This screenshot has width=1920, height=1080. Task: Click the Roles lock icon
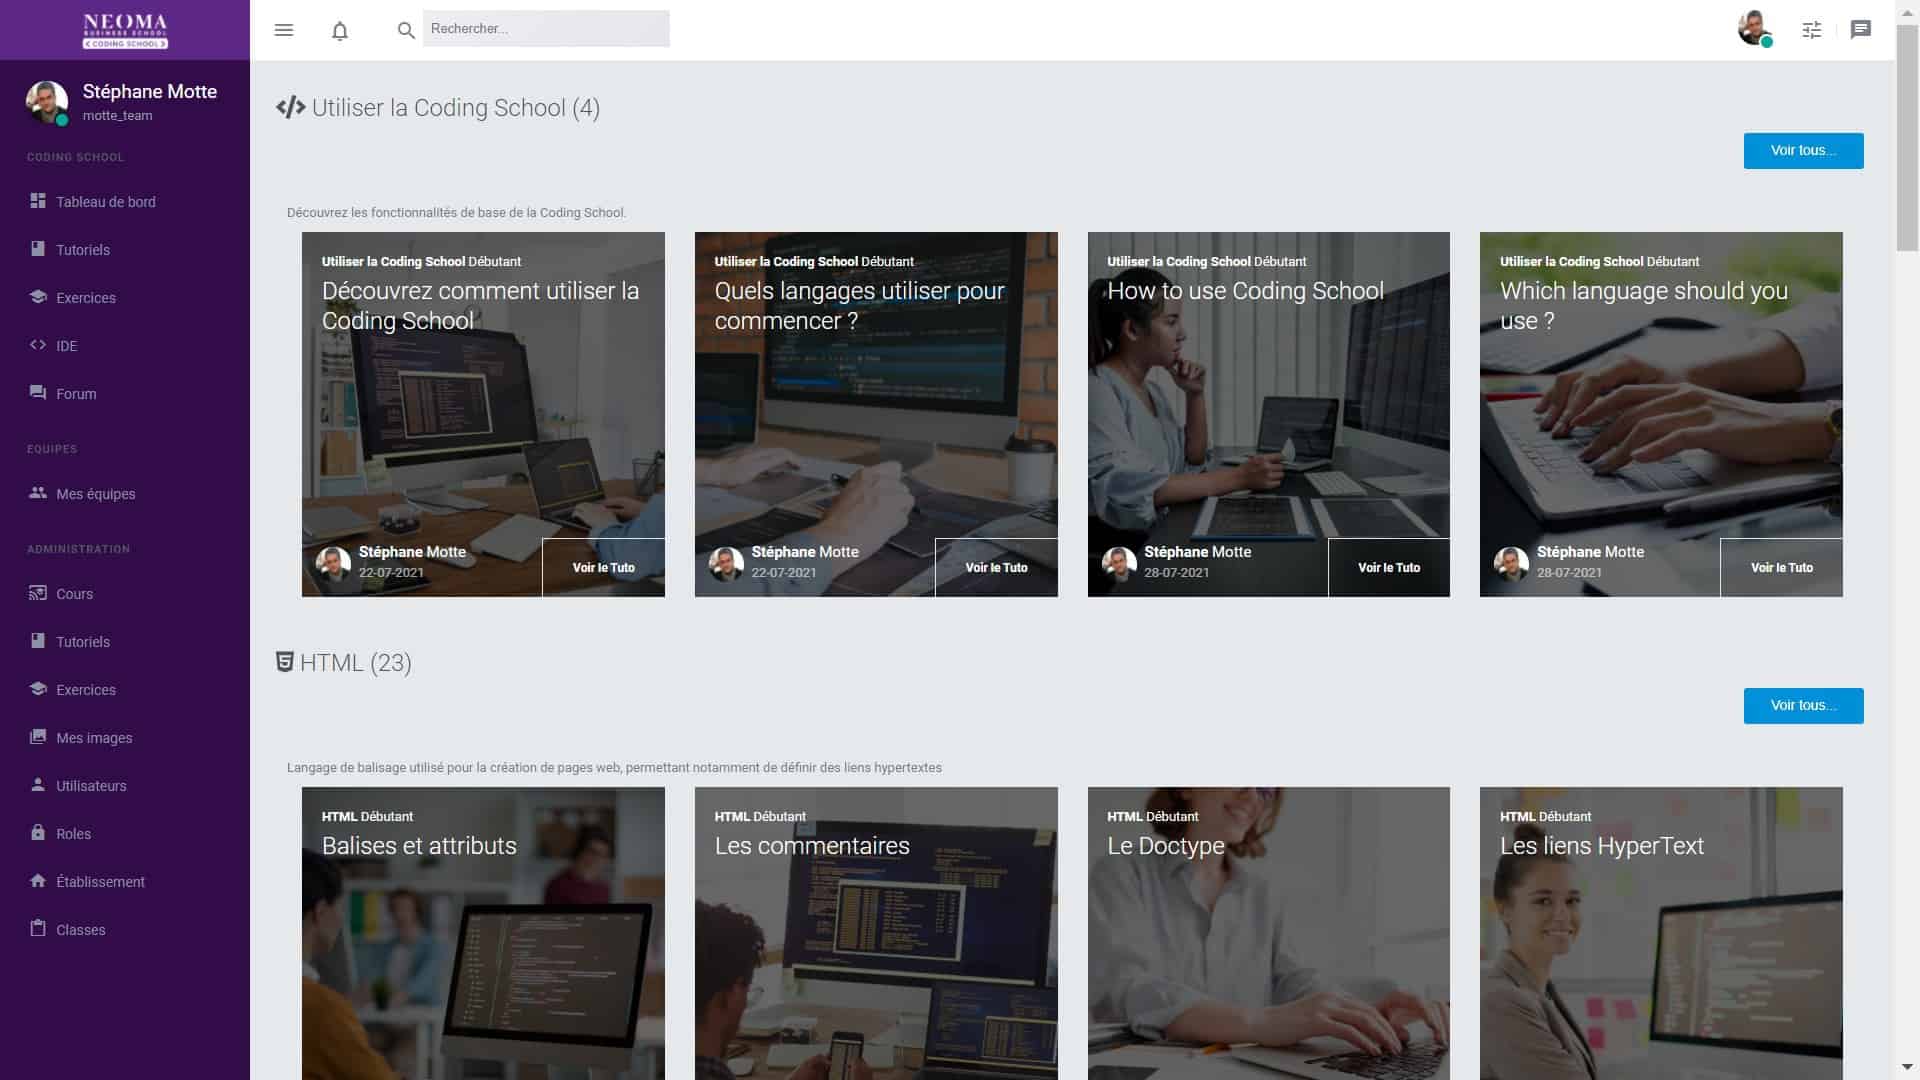click(38, 833)
